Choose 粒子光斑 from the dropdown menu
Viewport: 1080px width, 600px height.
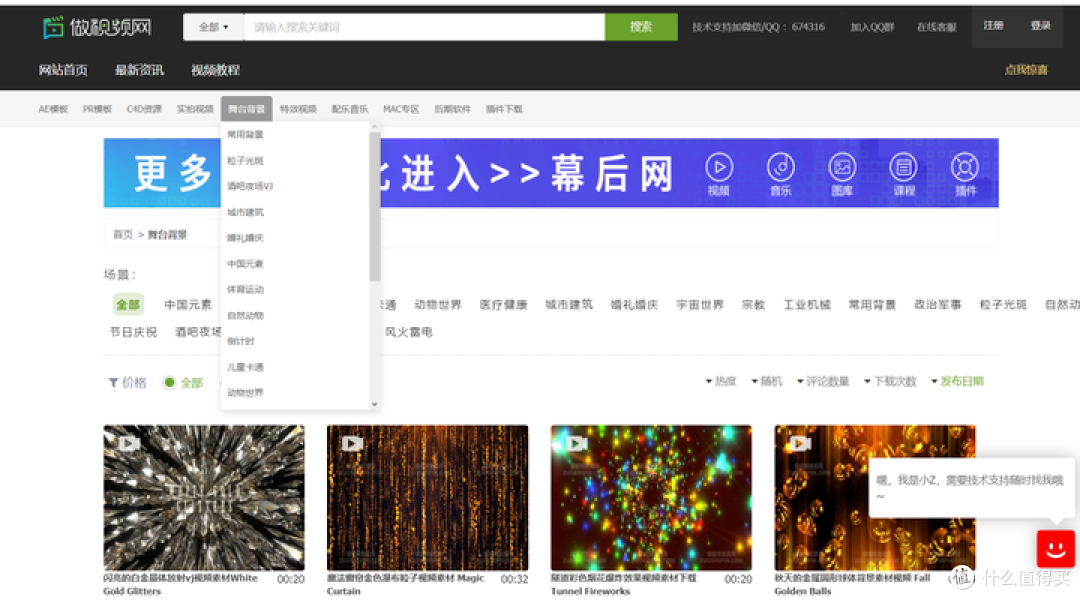click(x=245, y=161)
